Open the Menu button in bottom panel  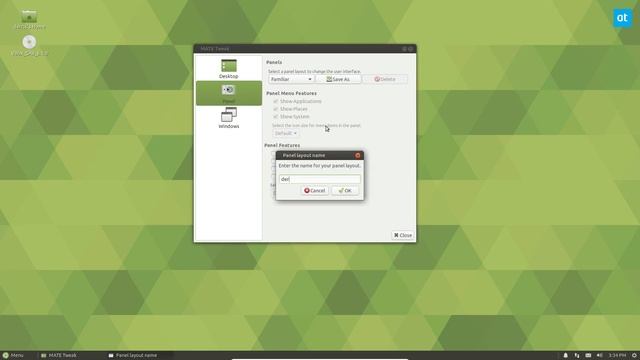click(x=13, y=356)
